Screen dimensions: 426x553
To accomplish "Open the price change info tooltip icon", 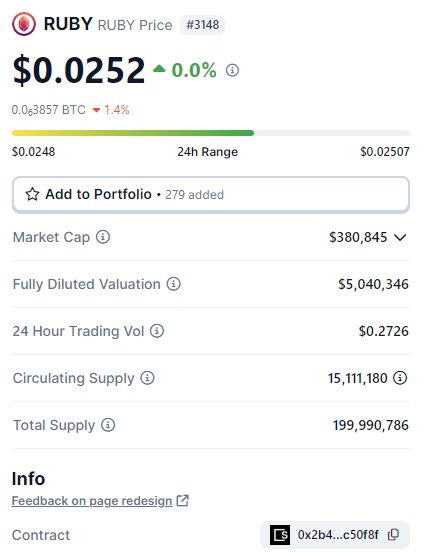I will (x=232, y=70).
